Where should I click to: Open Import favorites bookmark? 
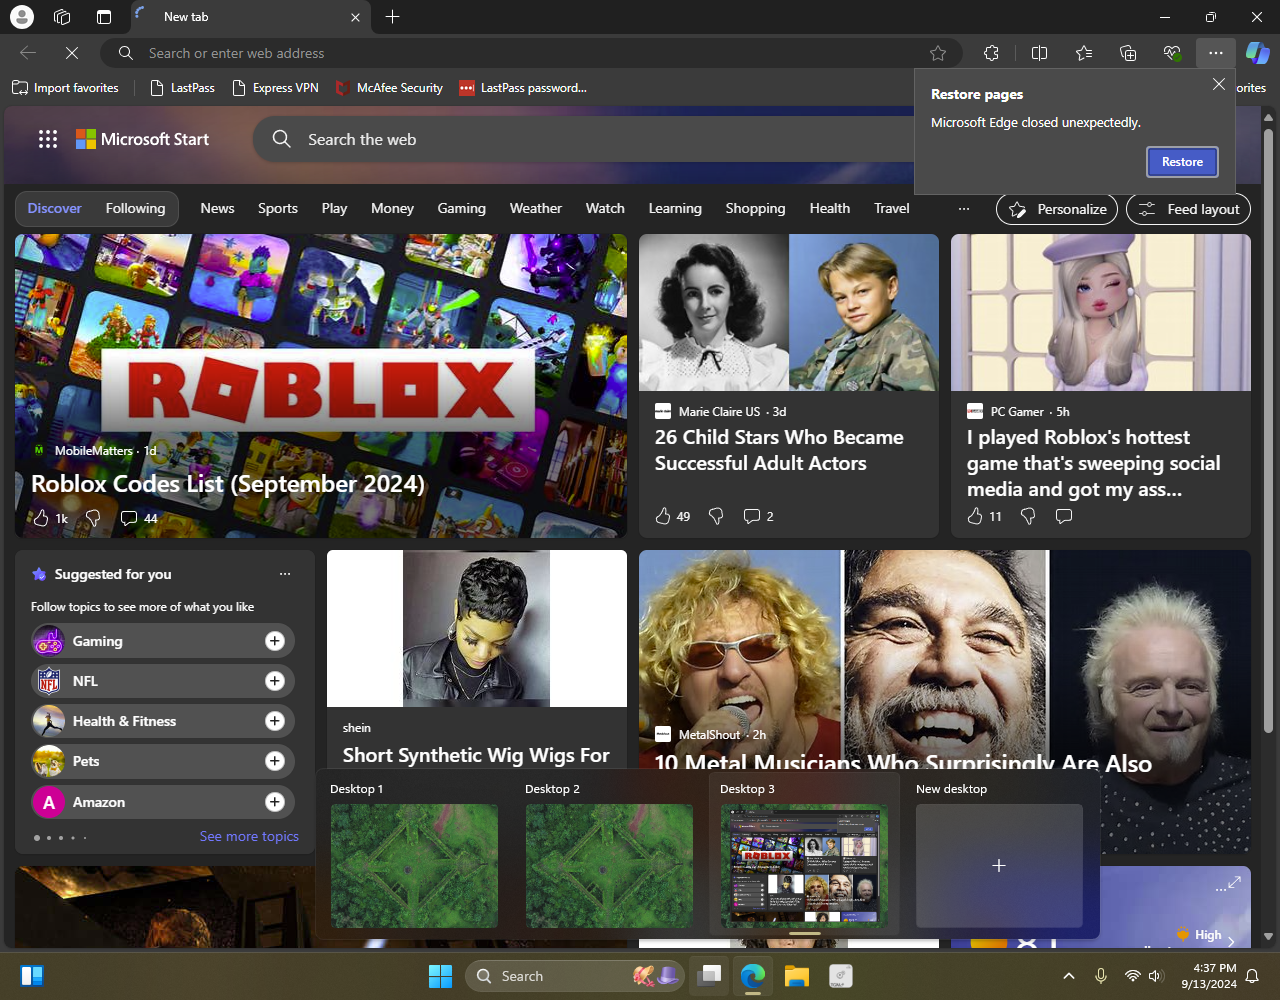[x=65, y=88]
